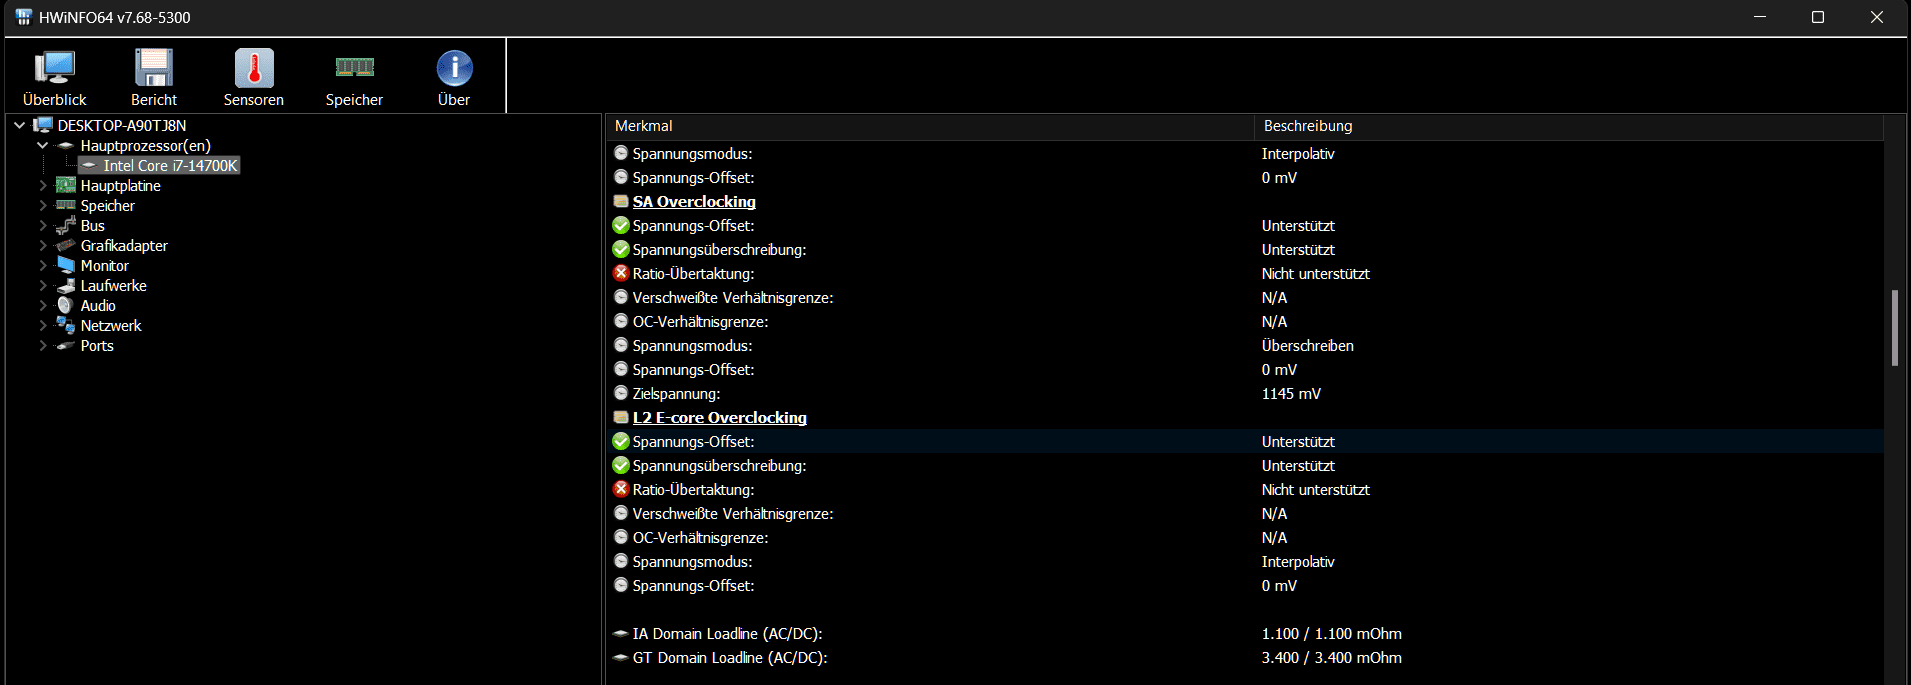Select the Überschreiben Spannungsmodus value
This screenshot has width=1911, height=685.
coord(1307,345)
